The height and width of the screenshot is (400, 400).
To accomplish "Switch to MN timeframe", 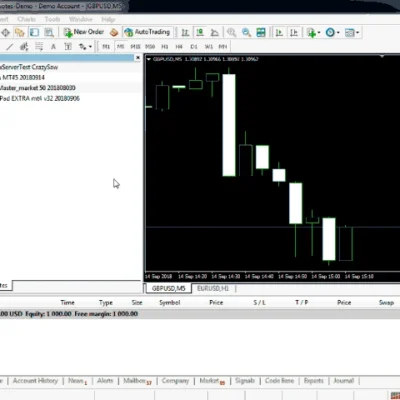I will point(223,47).
